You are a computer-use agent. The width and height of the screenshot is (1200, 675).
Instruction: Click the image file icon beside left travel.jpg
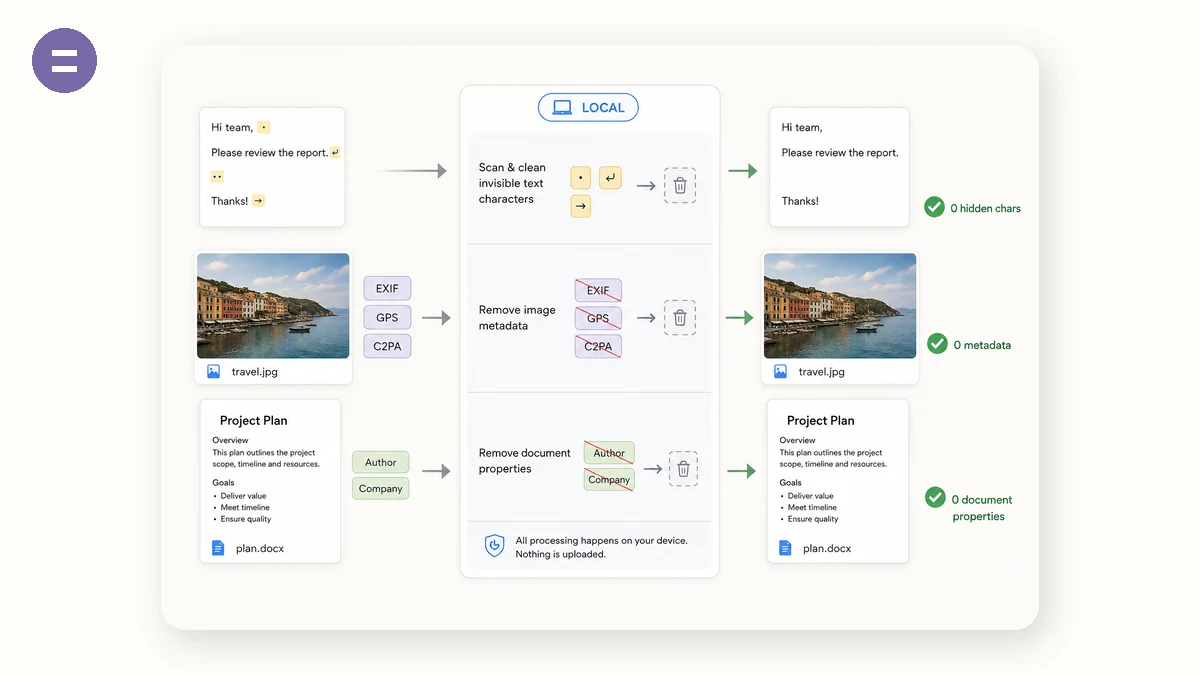click(213, 371)
